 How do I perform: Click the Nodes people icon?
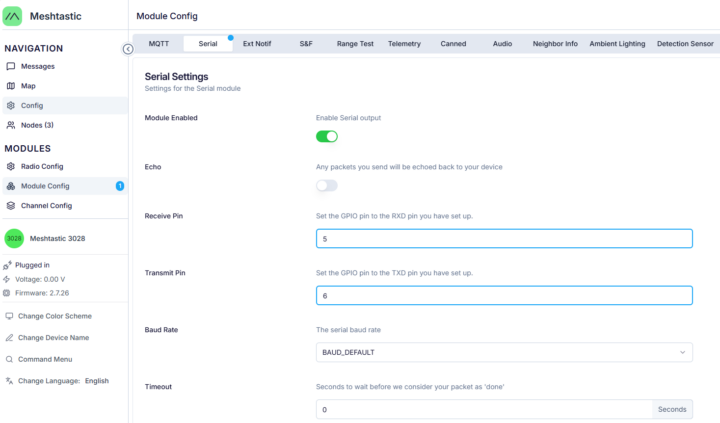coord(11,125)
